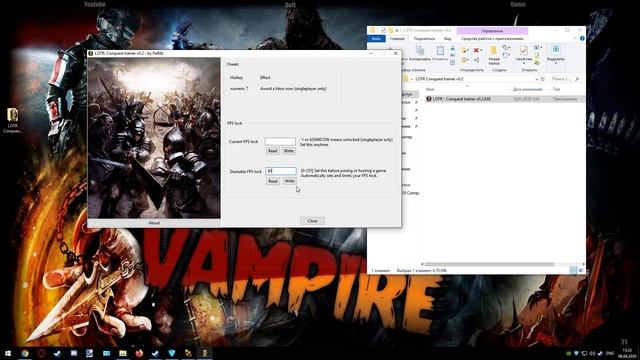Screen dimensions: 640x360
Task: Click the refresh icon beside the address bar
Action: [543, 79]
